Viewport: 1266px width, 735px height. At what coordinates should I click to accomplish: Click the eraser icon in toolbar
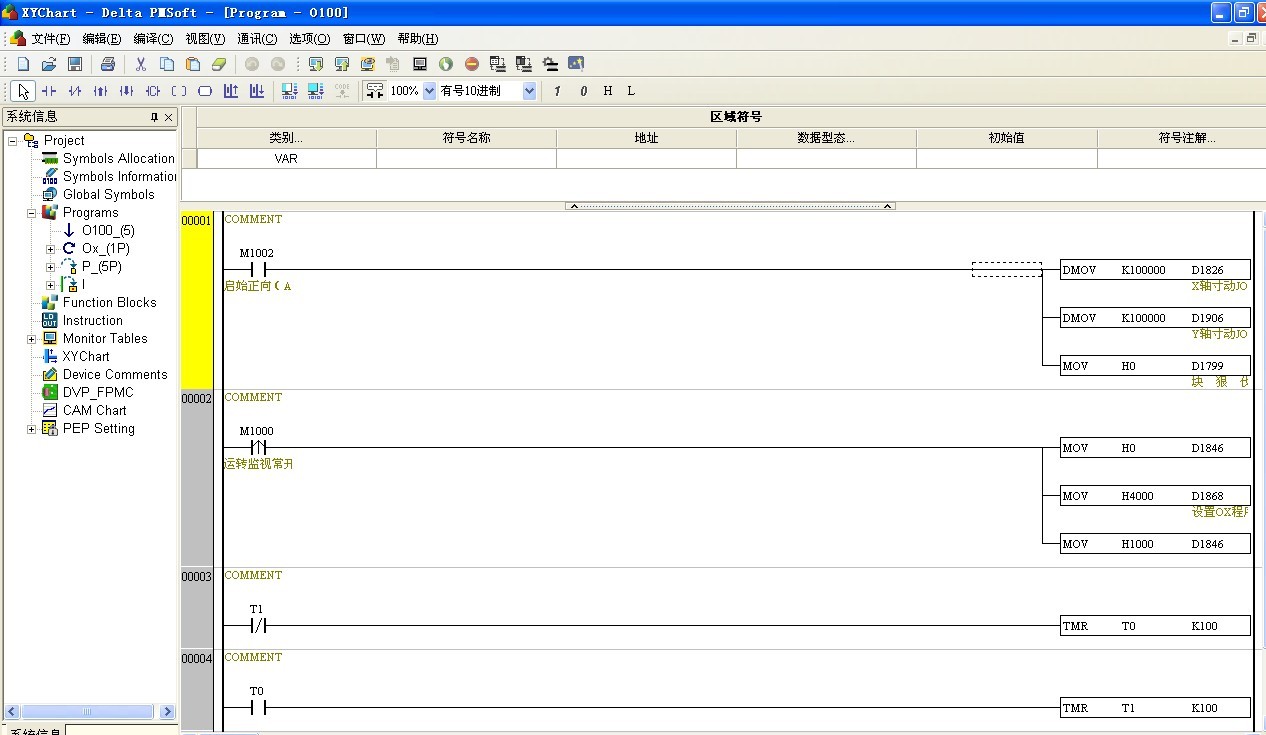point(219,64)
